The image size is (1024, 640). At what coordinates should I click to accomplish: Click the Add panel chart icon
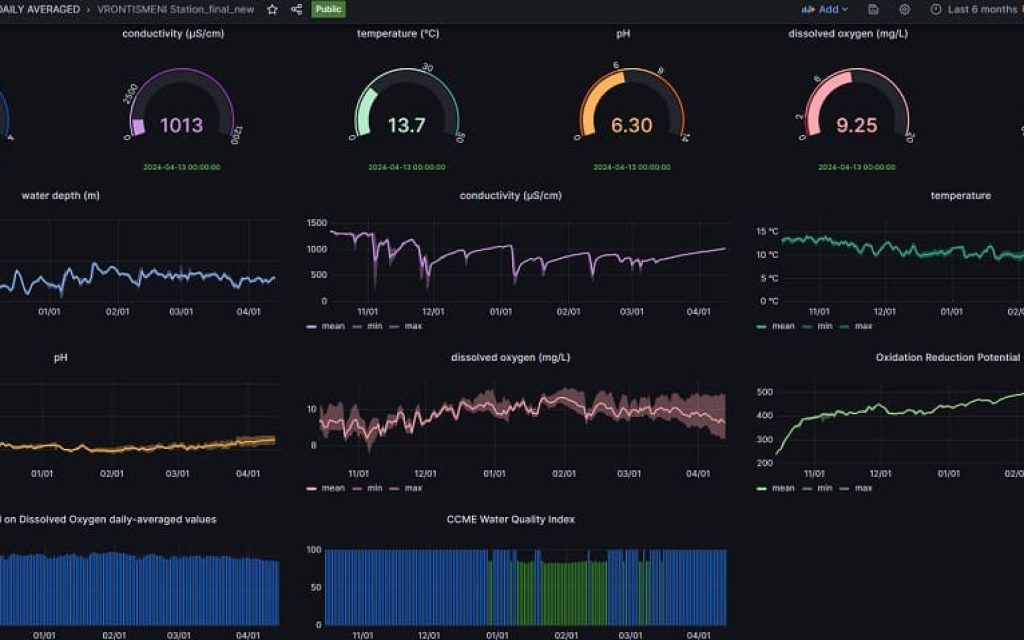(x=808, y=9)
